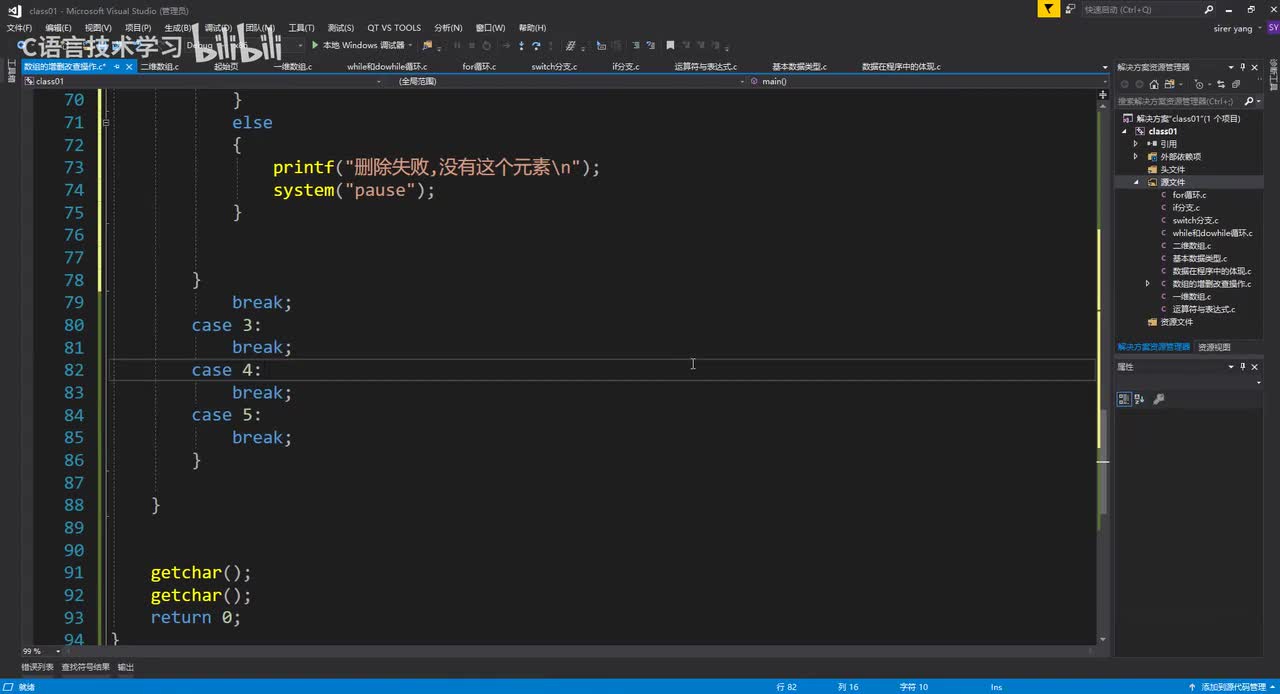Open the 输出 bottom panel tab
The height and width of the screenshot is (694, 1280).
[x=126, y=667]
